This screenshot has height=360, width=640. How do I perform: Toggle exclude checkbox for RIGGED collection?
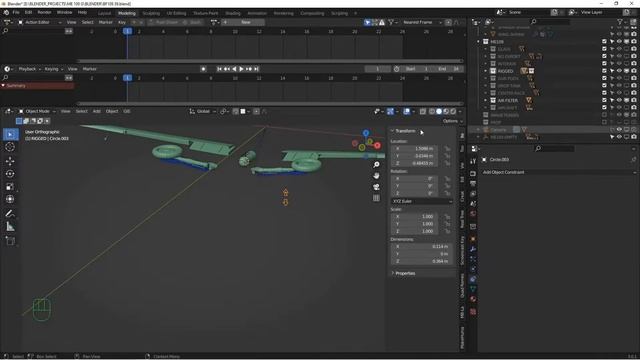[x=604, y=71]
